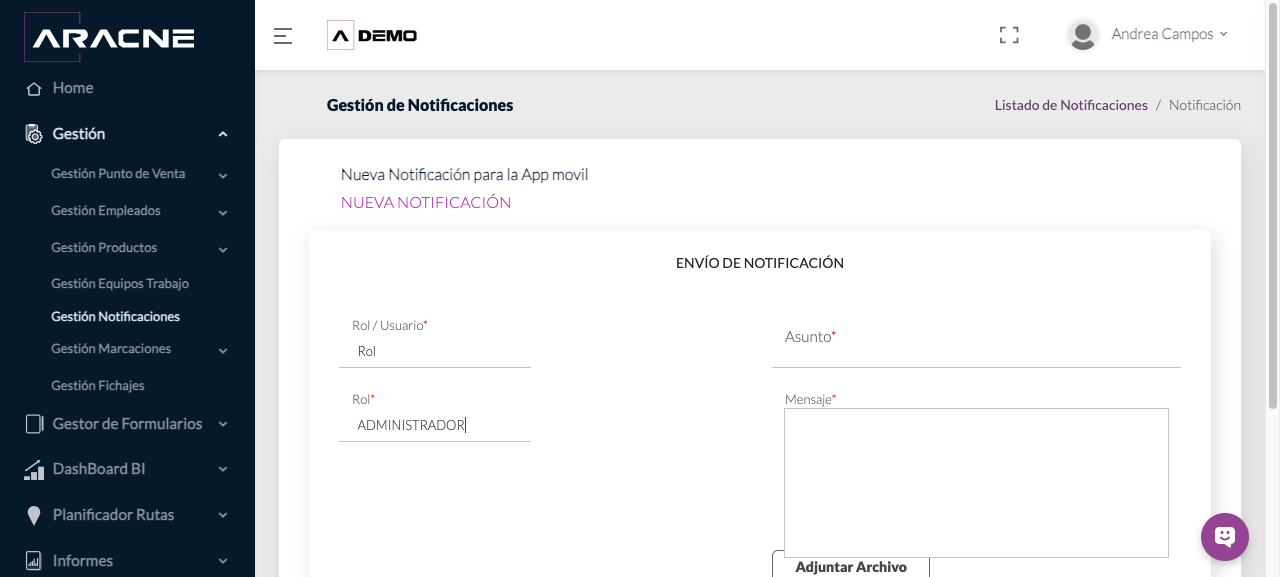Image resolution: width=1280 pixels, height=577 pixels.
Task: Click the Informes report icon
Action: click(x=34, y=561)
